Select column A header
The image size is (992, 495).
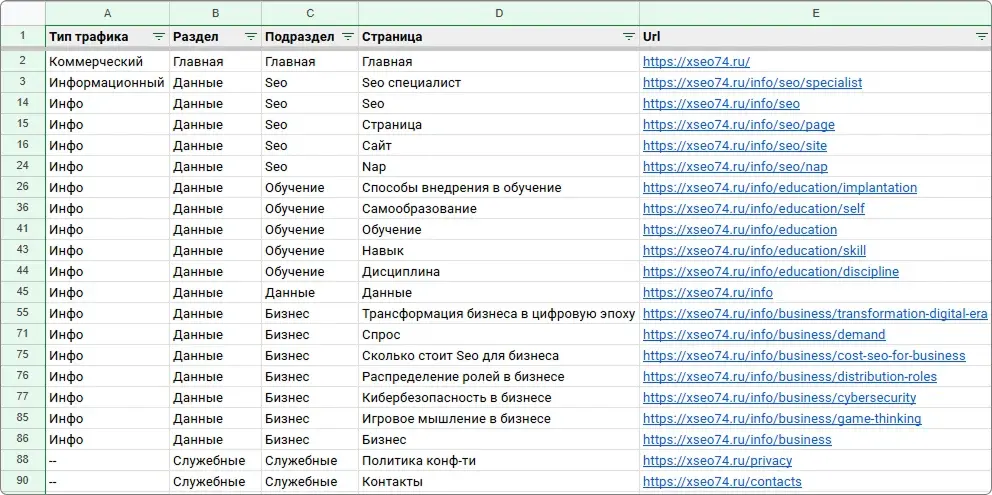coord(108,13)
